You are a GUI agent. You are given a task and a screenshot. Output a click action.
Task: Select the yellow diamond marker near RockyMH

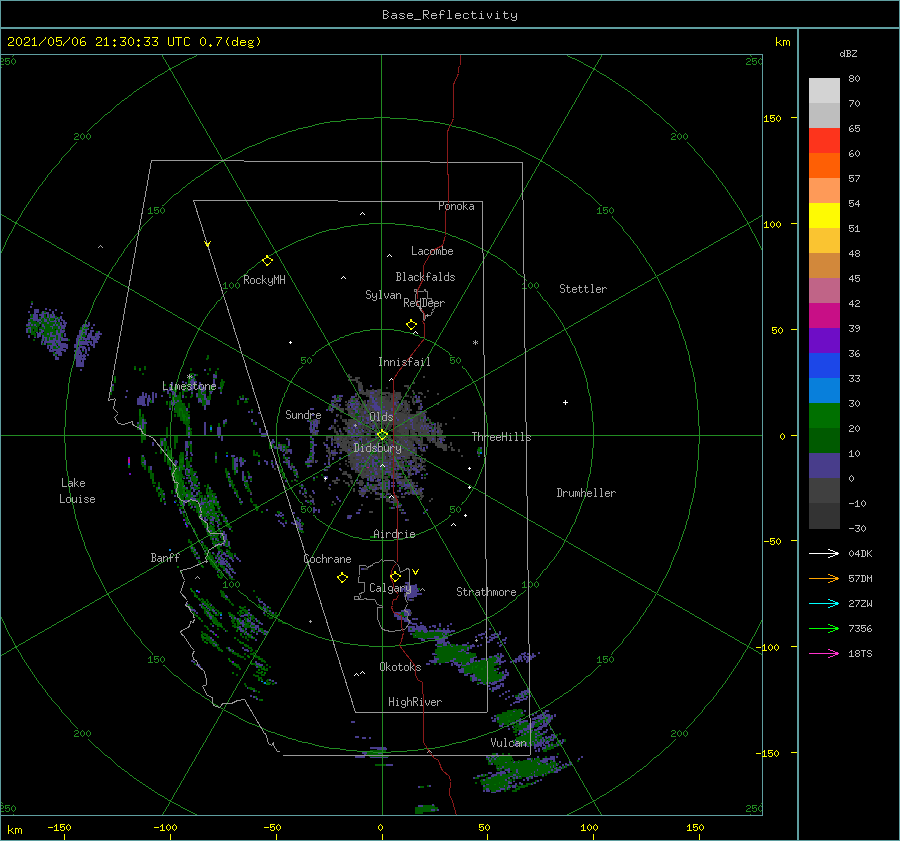(x=267, y=261)
